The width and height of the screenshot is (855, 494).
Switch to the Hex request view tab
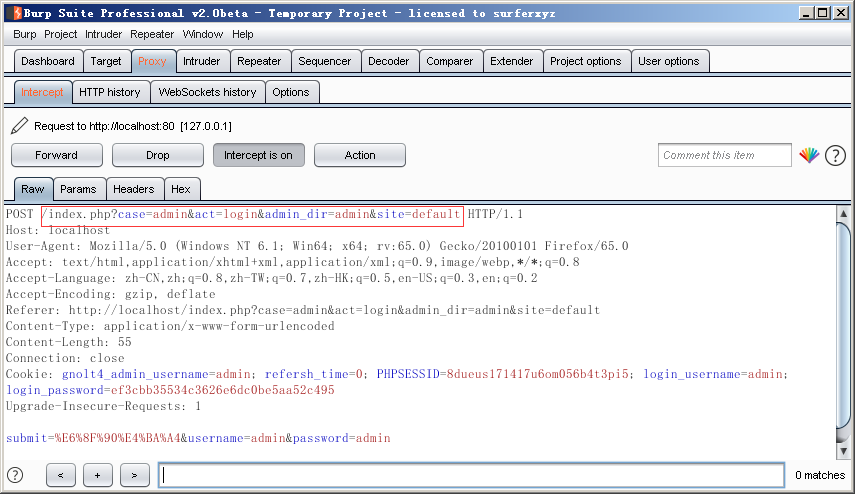[x=181, y=189]
